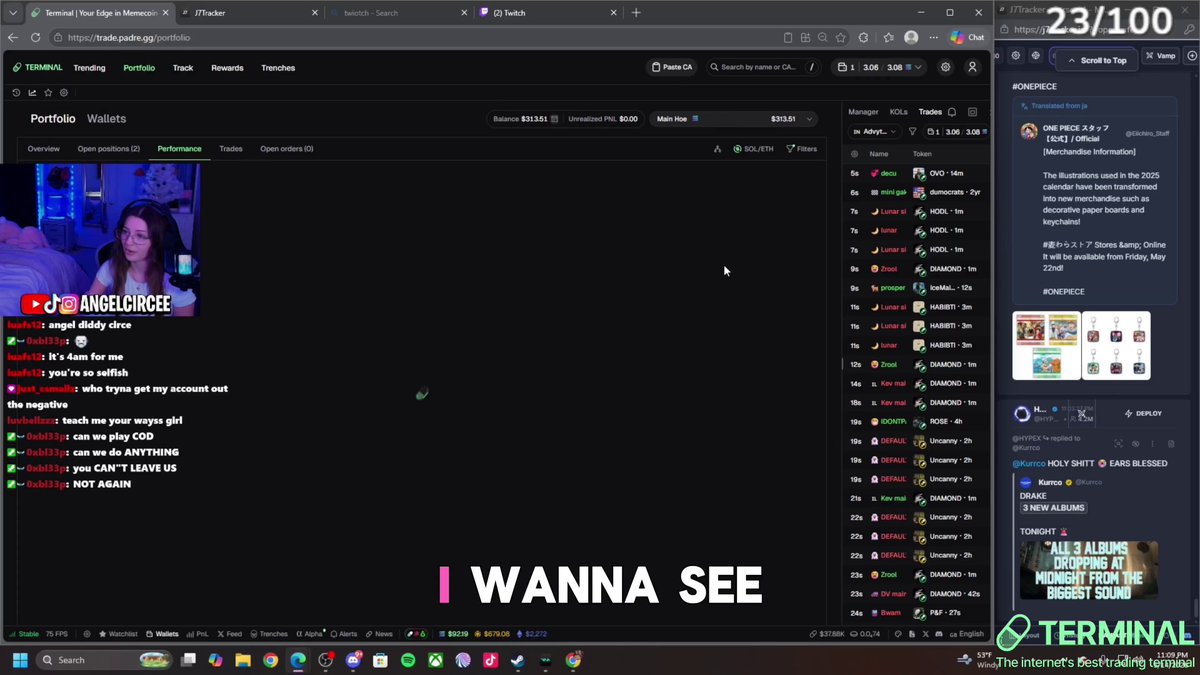Switch to the Trades portfolio tab

pos(231,149)
